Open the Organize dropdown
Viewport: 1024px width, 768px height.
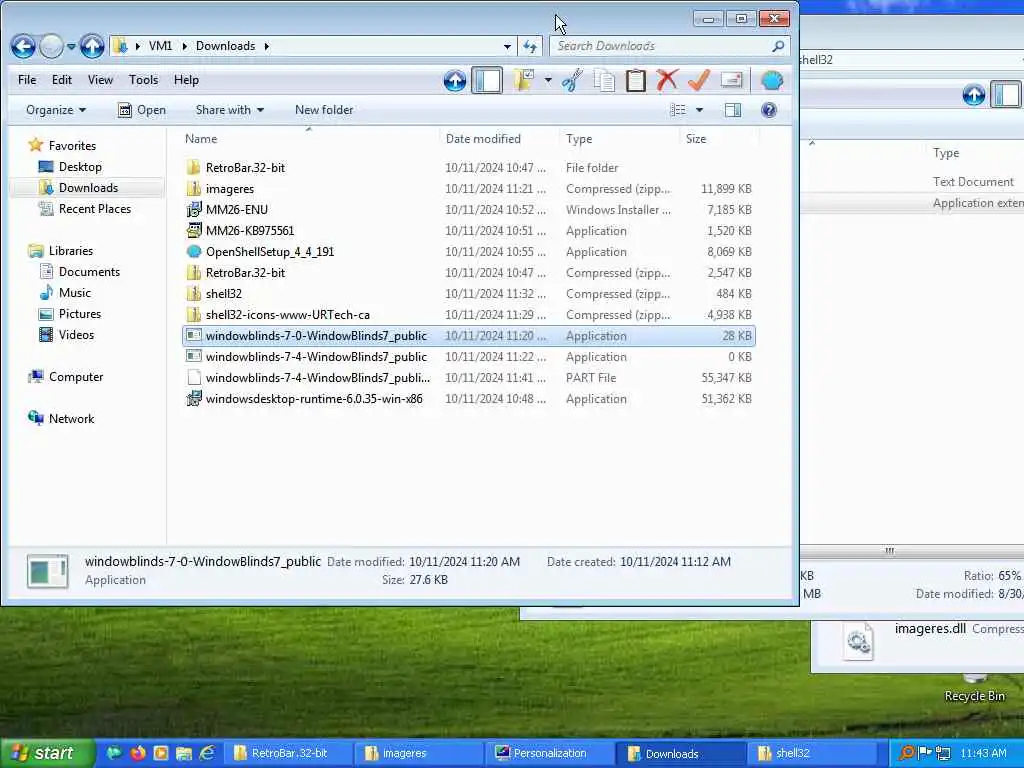click(x=56, y=110)
